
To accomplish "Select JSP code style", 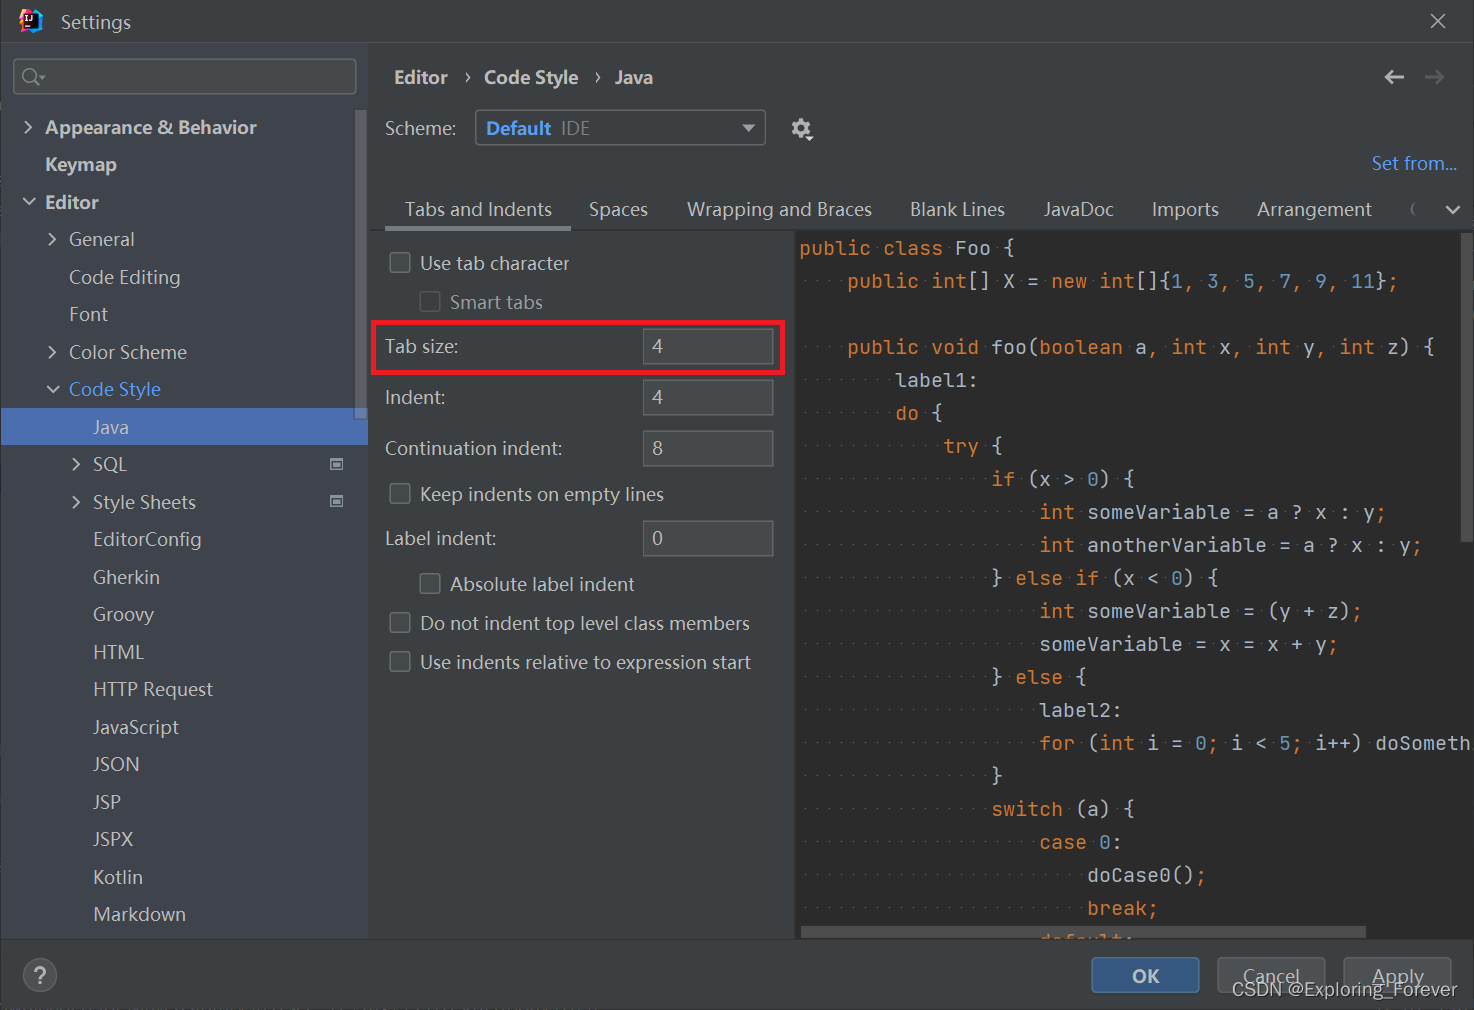I will pos(107,802).
